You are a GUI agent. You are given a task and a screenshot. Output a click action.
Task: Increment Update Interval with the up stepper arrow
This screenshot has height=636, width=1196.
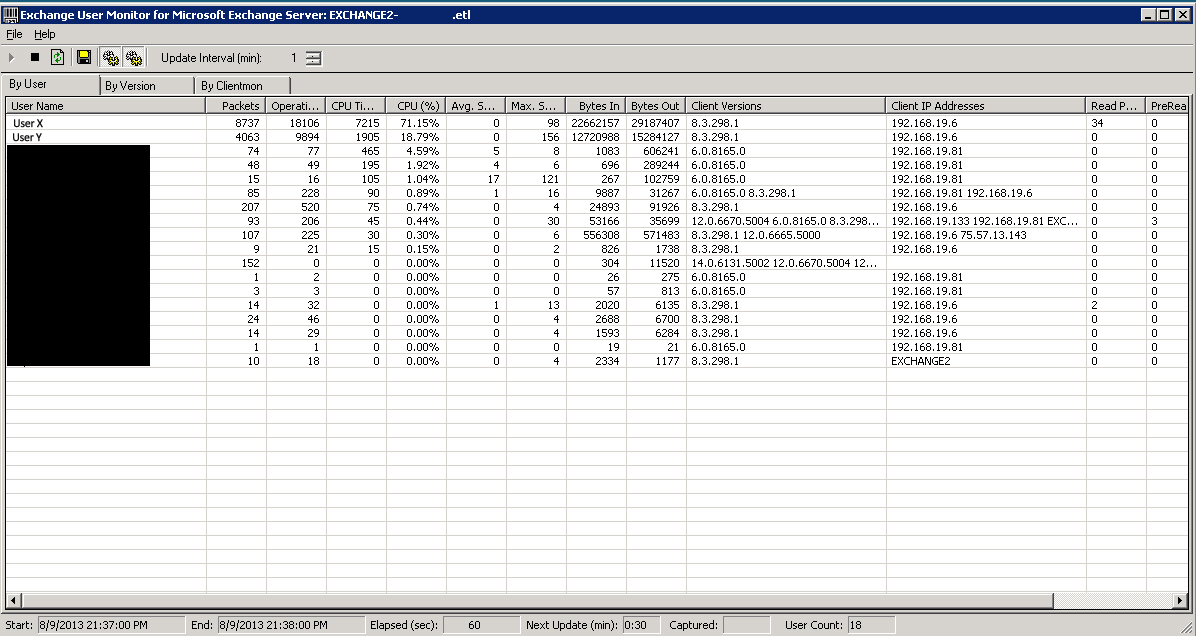(311, 53)
